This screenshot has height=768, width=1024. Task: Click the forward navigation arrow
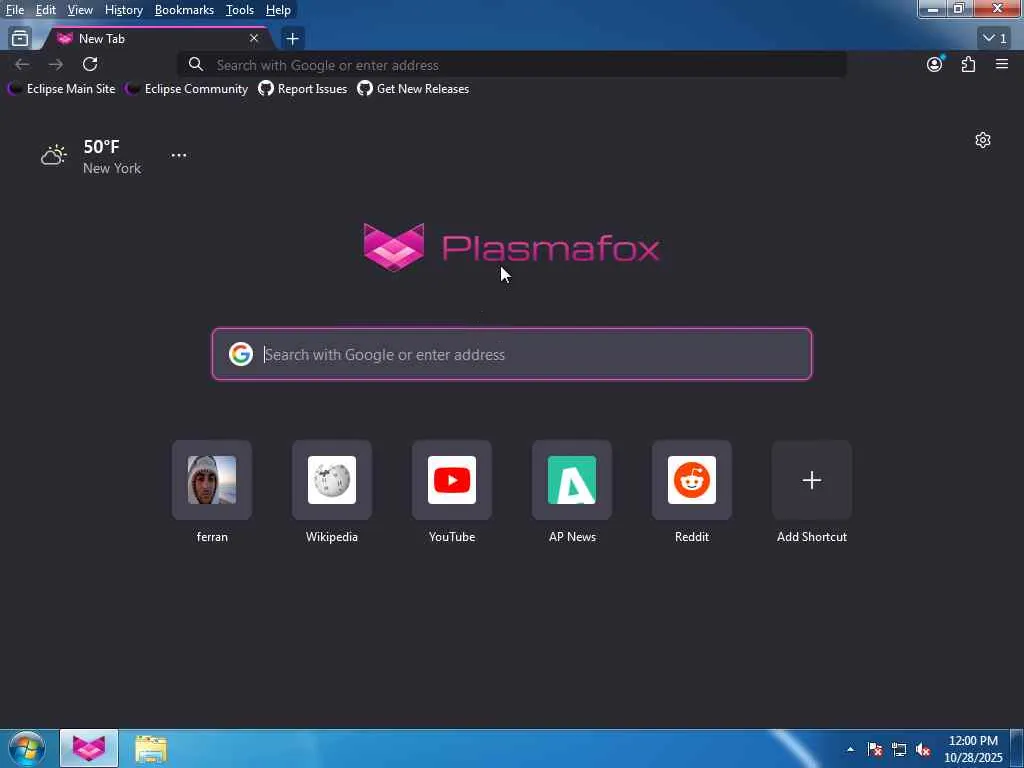(x=56, y=64)
